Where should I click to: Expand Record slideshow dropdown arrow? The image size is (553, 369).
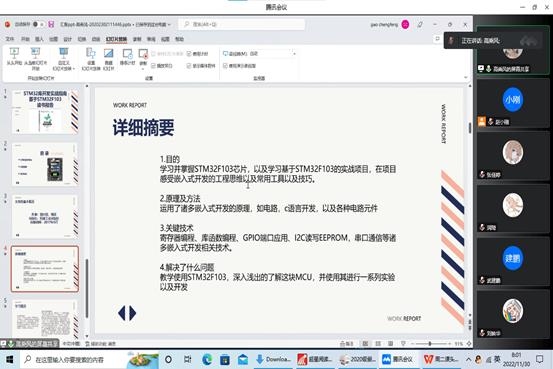(143, 69)
